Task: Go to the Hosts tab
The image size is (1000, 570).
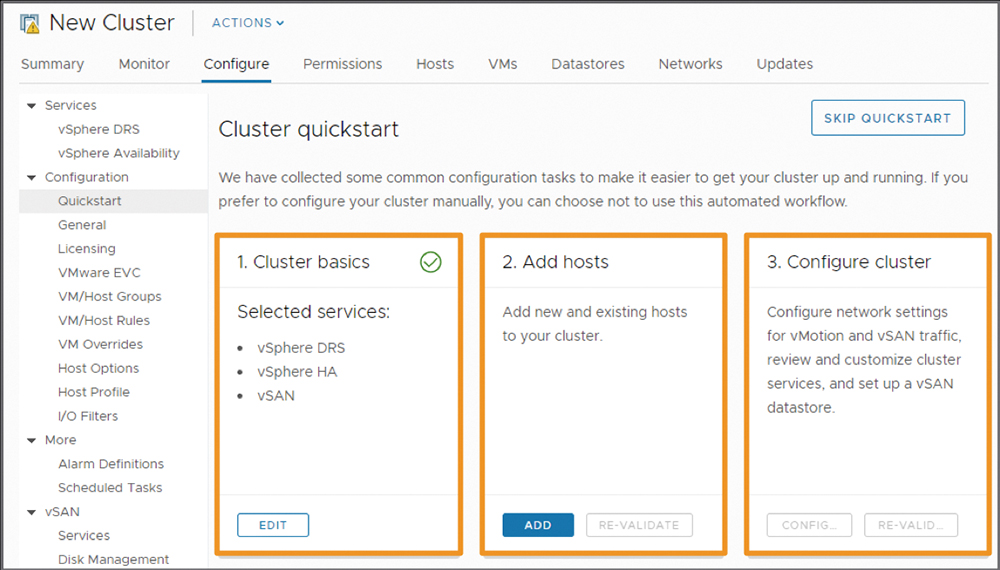Action: click(x=435, y=64)
